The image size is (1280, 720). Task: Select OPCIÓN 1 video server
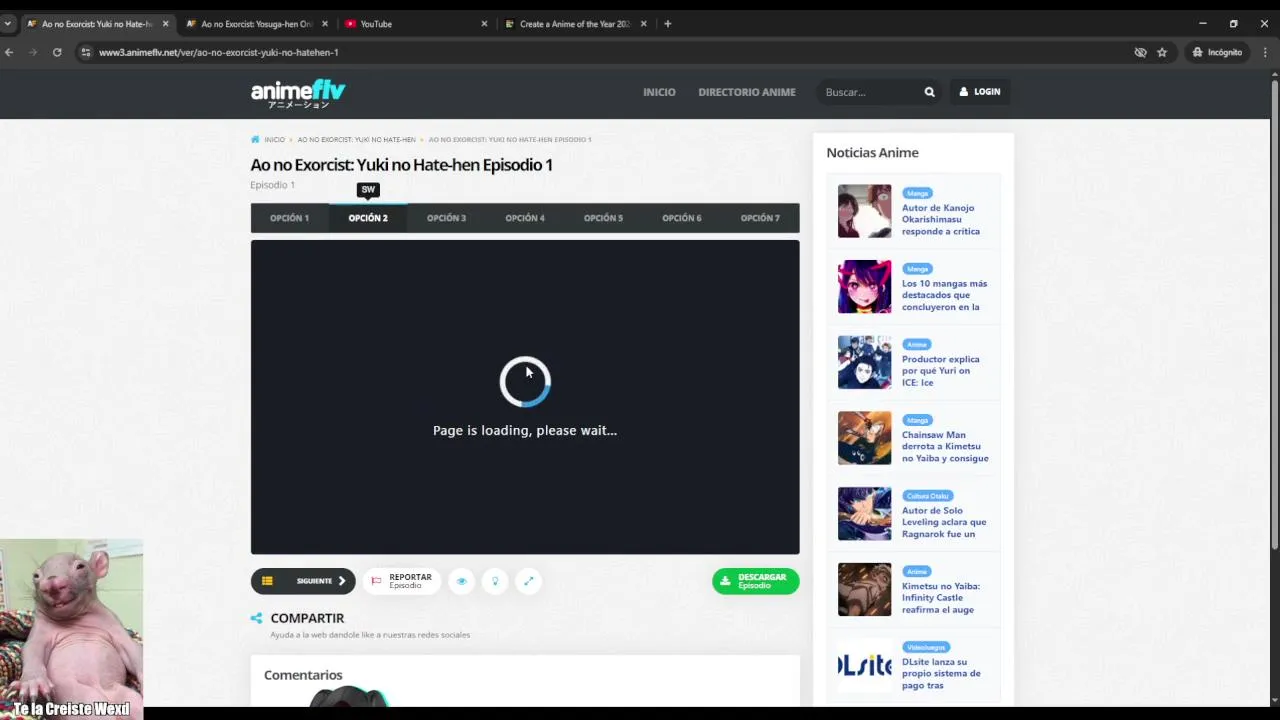coord(289,218)
